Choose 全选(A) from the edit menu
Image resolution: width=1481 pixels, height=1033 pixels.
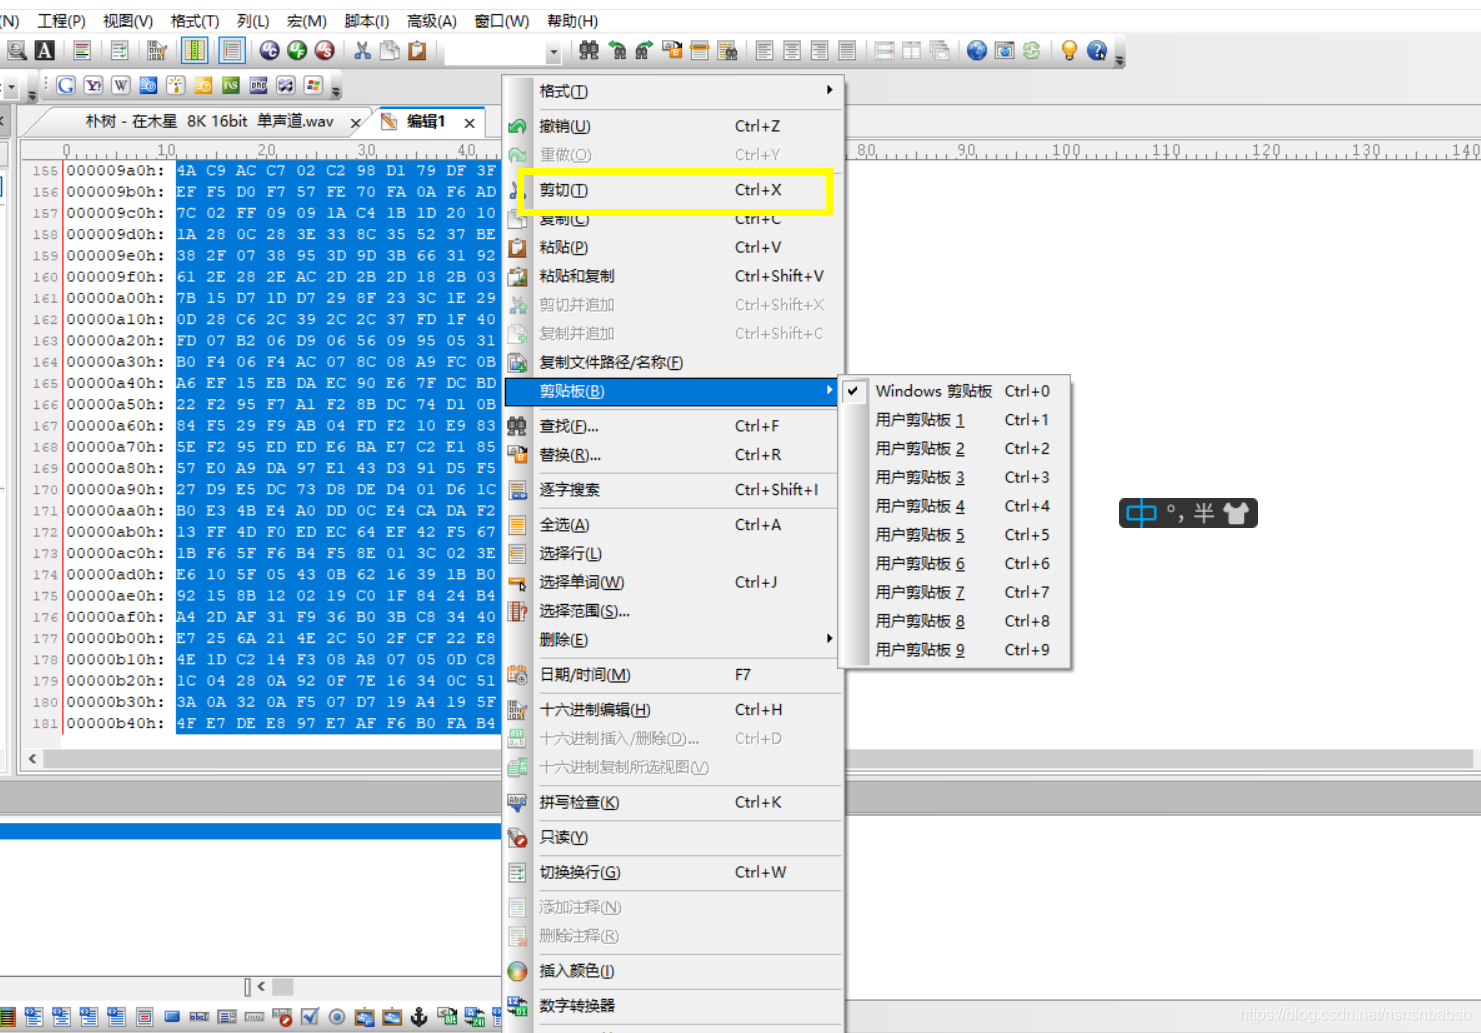tap(673, 525)
